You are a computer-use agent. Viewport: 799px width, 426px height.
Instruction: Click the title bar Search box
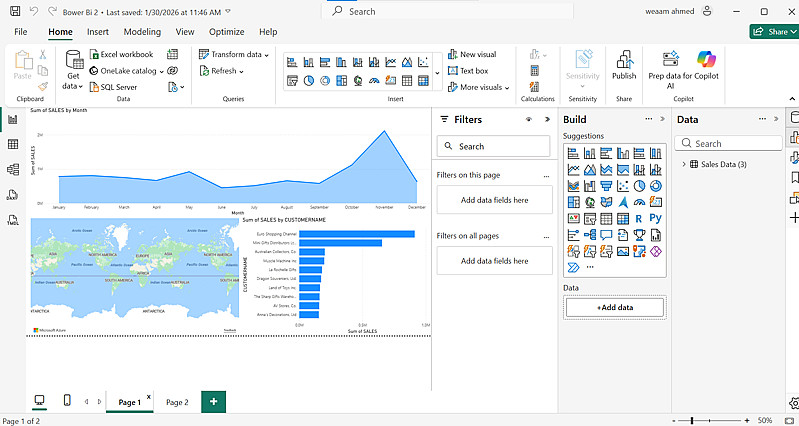[x=447, y=11]
